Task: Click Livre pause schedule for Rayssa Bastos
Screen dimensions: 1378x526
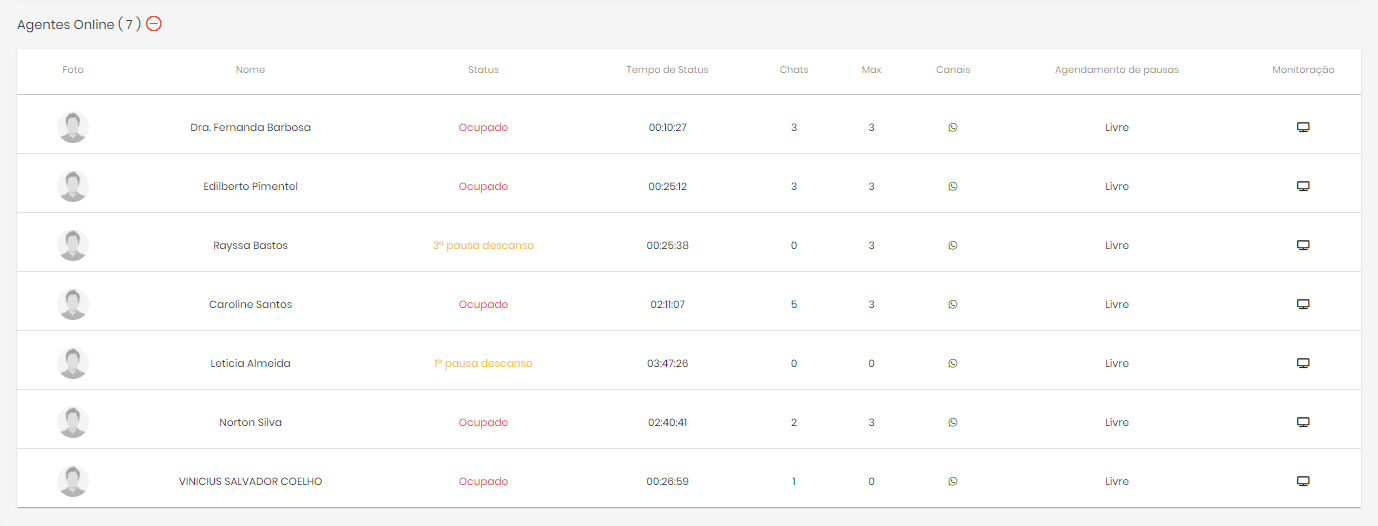Action: [1117, 245]
